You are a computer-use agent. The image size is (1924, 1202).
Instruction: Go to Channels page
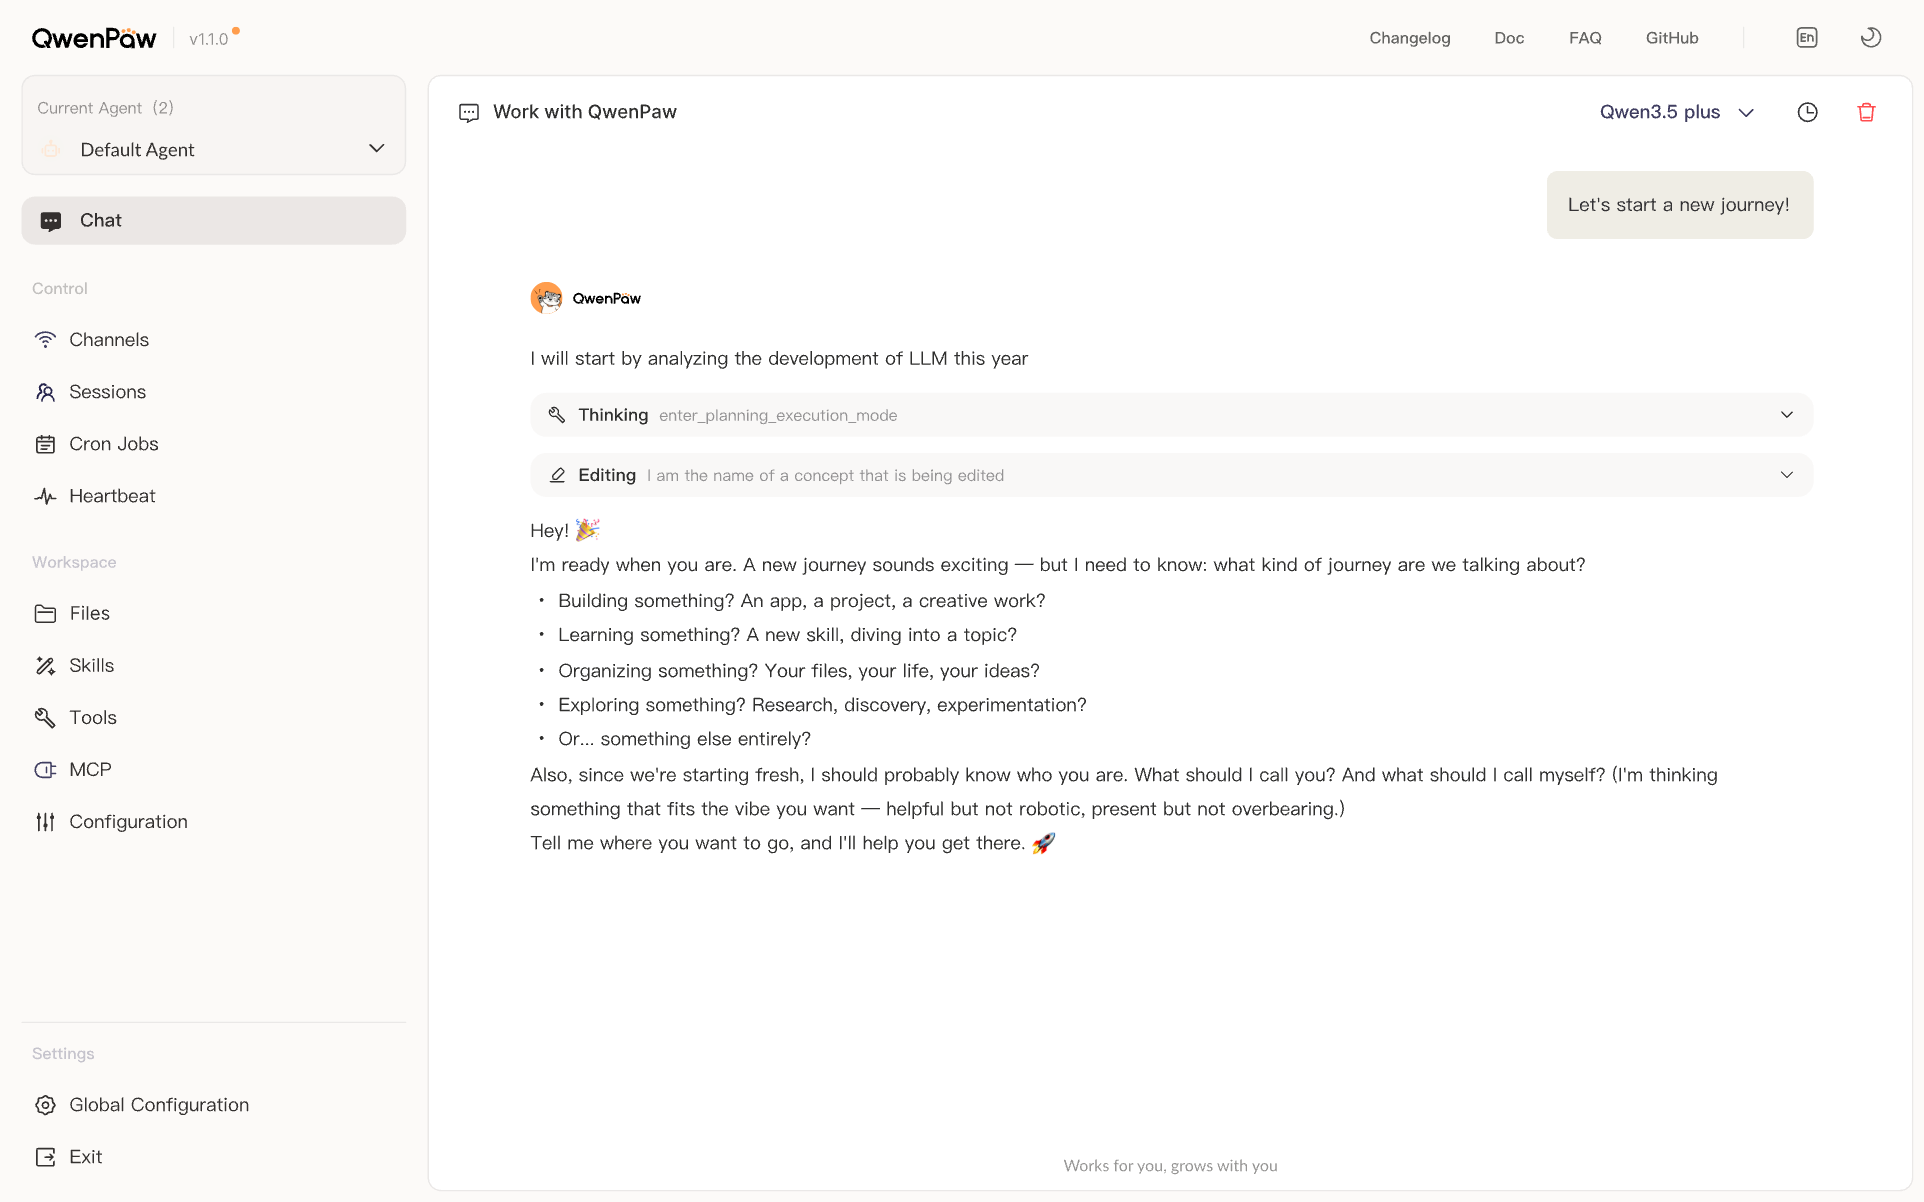109,340
